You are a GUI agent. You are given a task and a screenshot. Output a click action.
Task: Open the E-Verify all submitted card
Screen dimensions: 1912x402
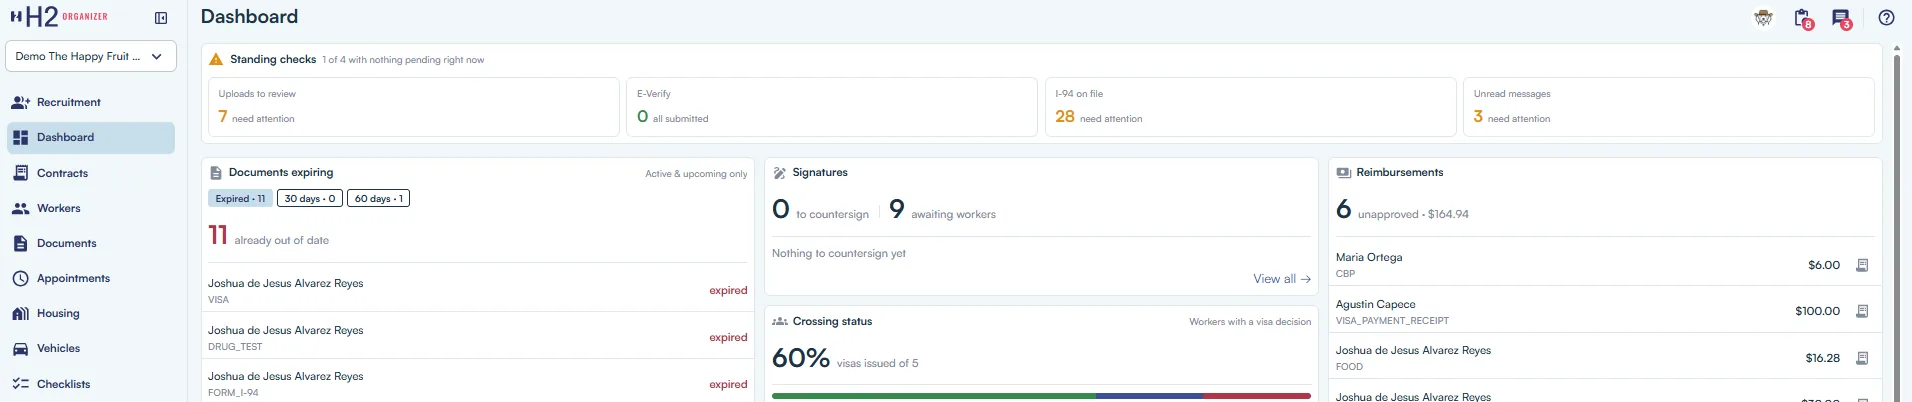(x=832, y=107)
